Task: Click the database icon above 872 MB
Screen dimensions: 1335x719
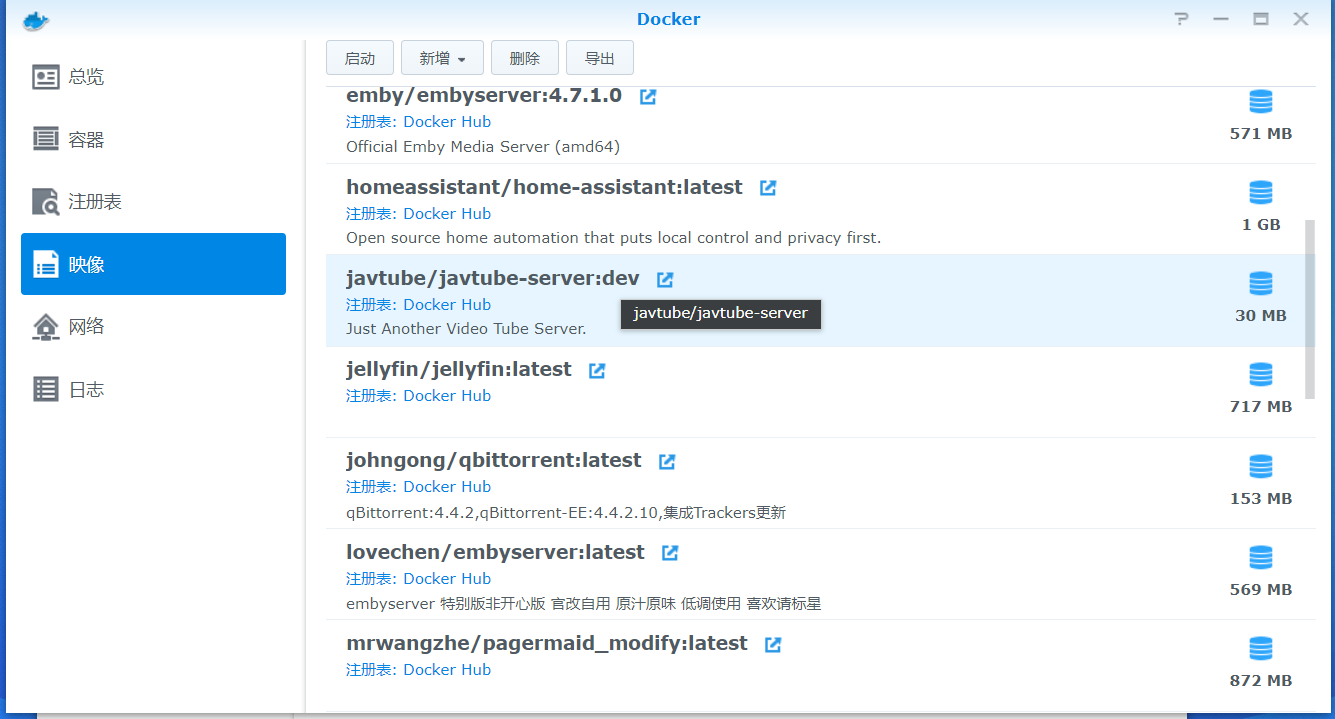Action: coord(1261,648)
